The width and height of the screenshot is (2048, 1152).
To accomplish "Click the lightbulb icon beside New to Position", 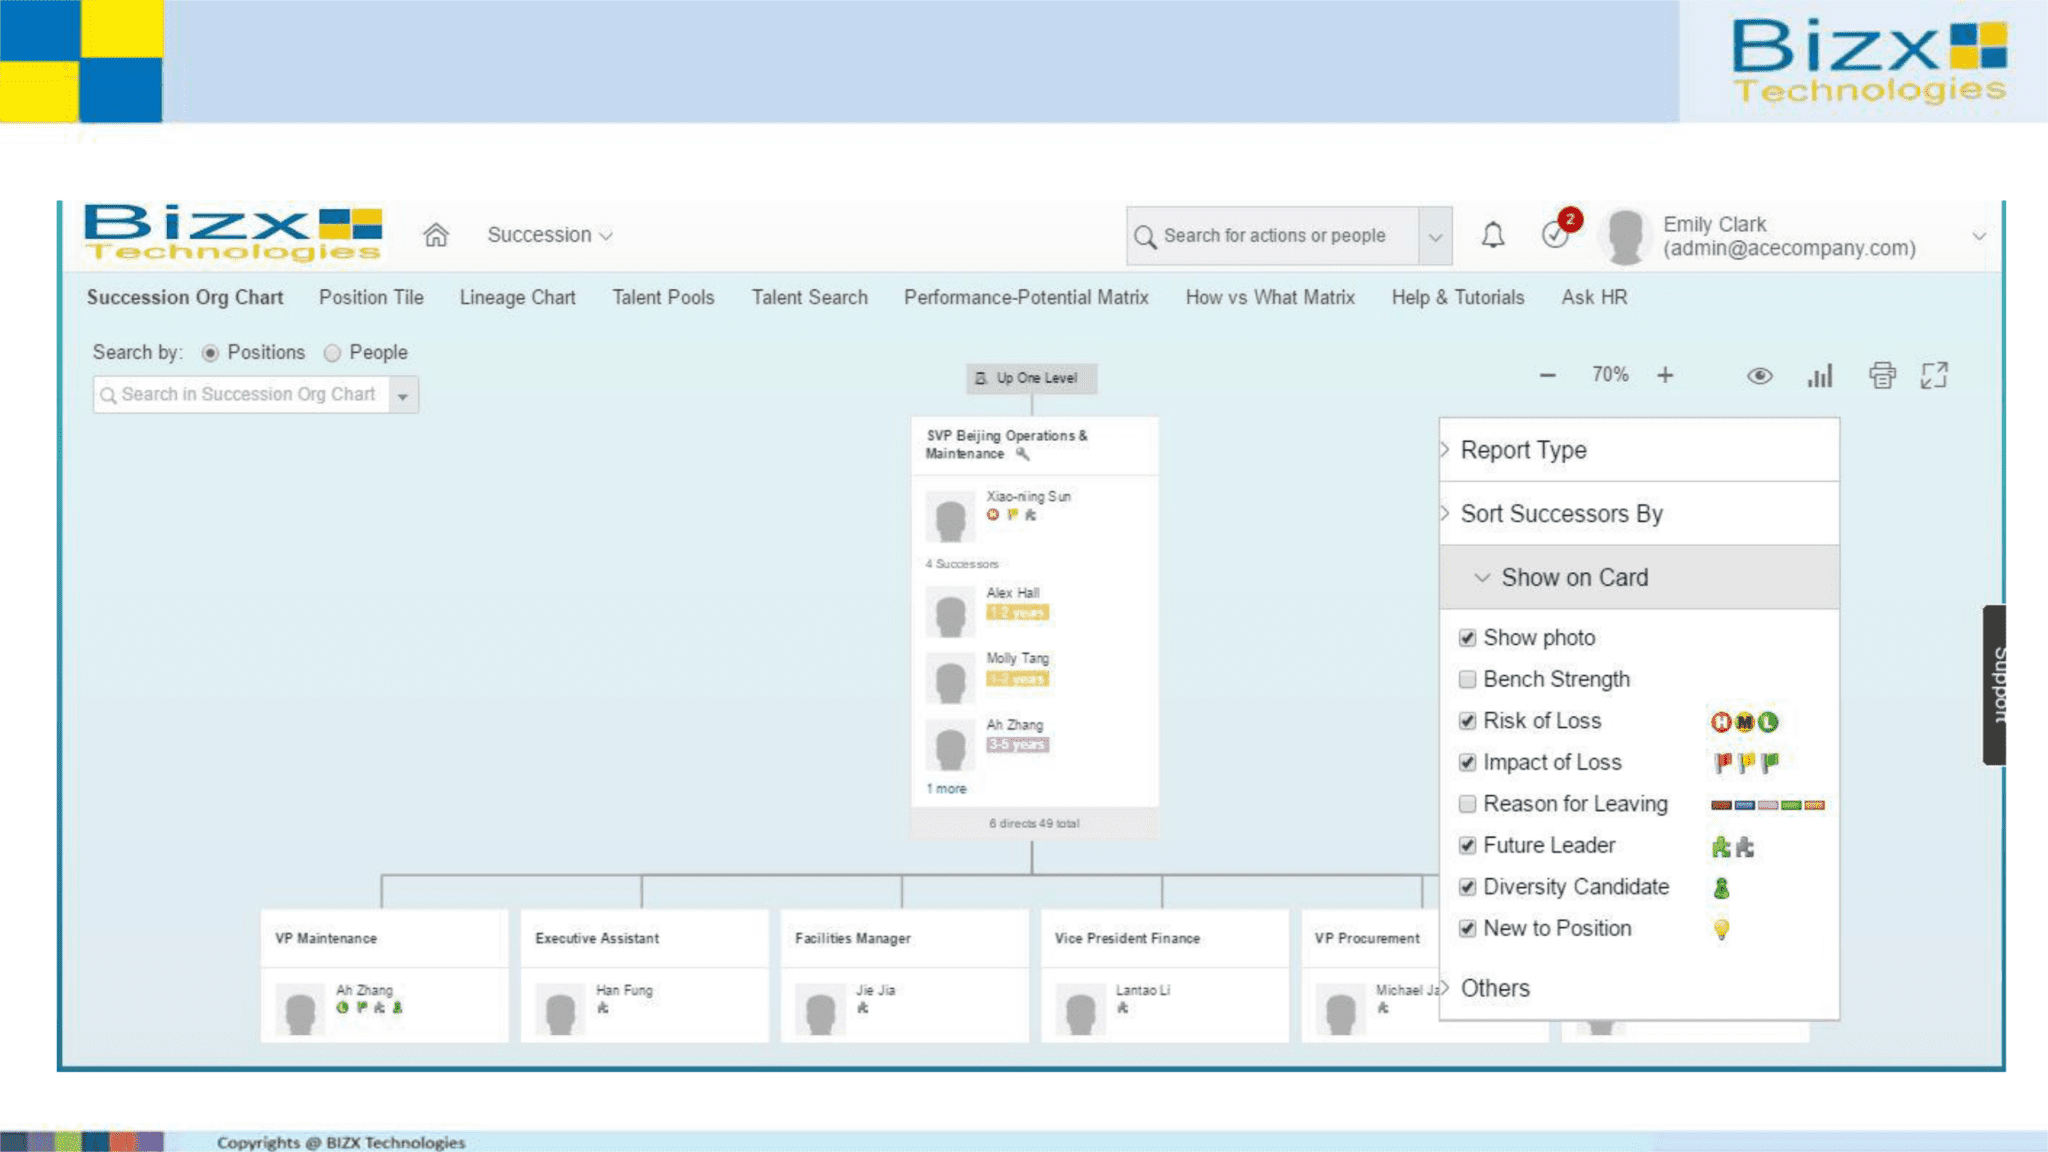I will pyautogui.click(x=1721, y=928).
